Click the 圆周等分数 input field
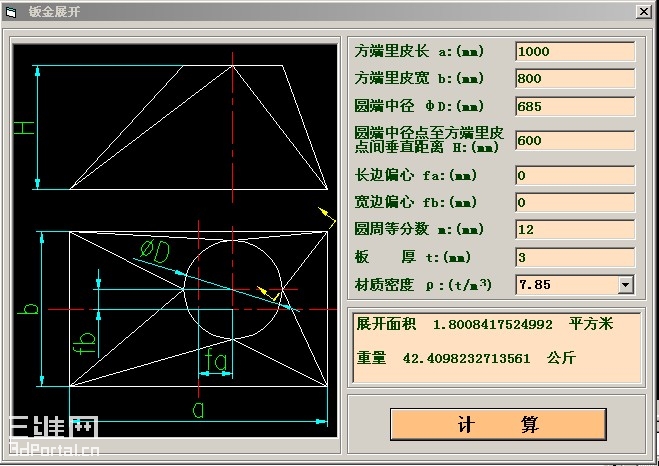 (575, 229)
